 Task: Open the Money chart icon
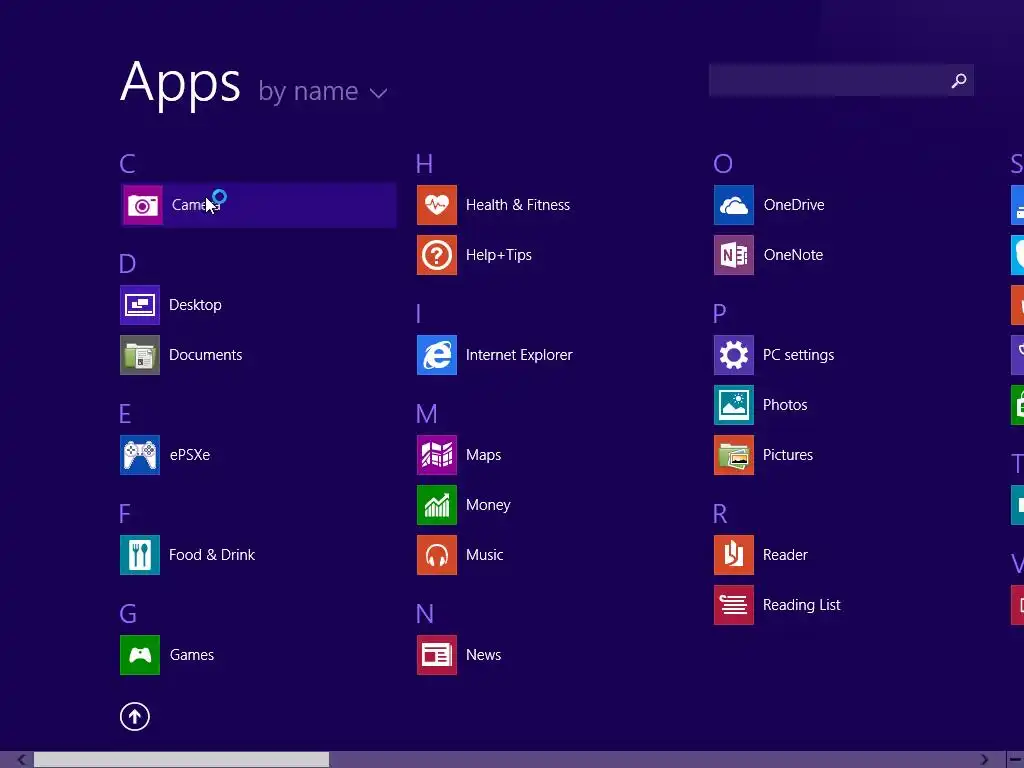(x=437, y=505)
